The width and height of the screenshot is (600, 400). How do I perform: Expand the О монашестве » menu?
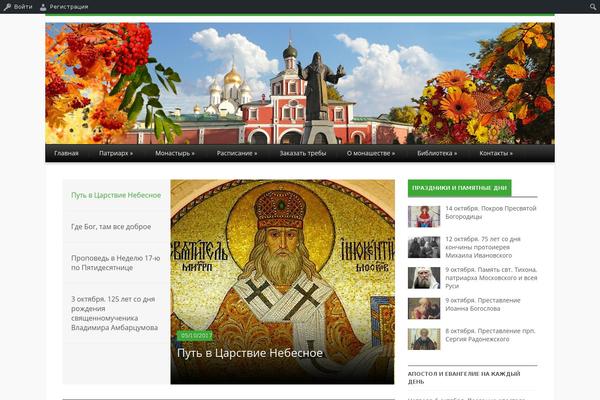tap(371, 153)
